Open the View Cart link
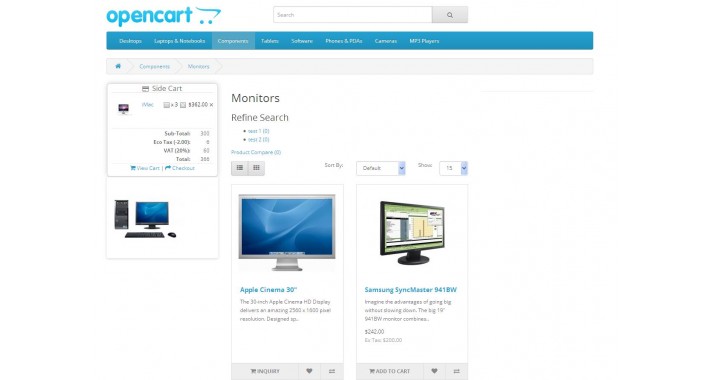 (145, 168)
